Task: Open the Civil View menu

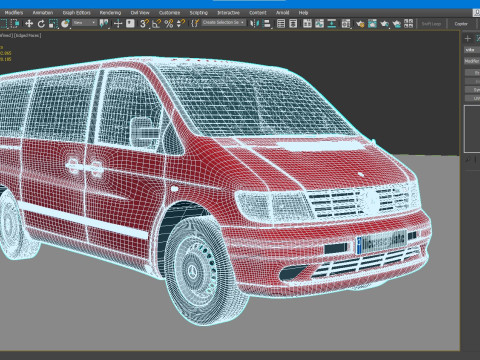Action: point(140,13)
